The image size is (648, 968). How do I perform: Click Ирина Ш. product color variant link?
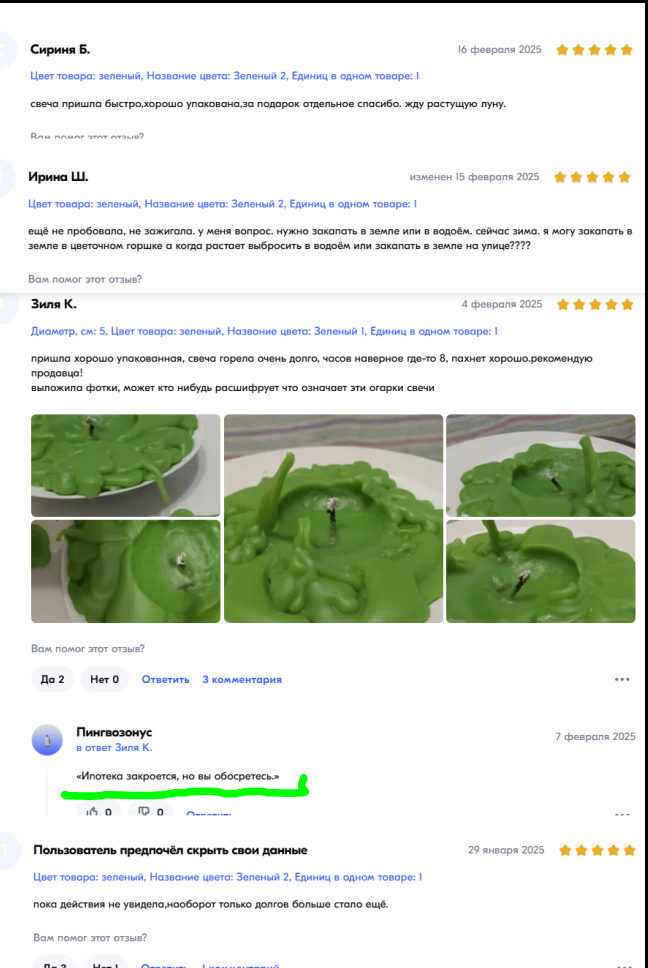(x=222, y=204)
